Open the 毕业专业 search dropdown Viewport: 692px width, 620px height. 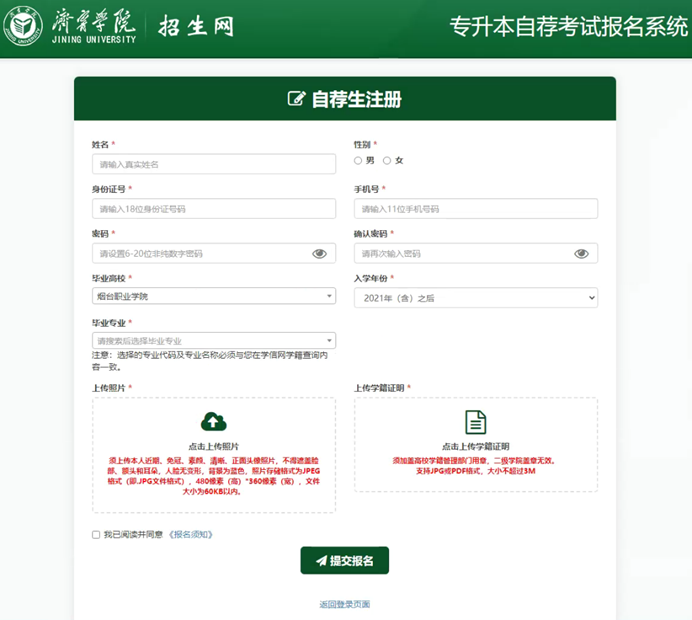pos(213,341)
